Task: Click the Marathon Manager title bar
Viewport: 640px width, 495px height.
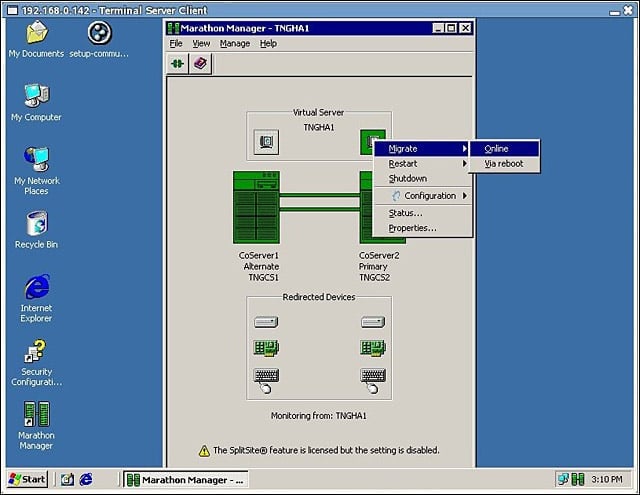Action: click(300, 28)
